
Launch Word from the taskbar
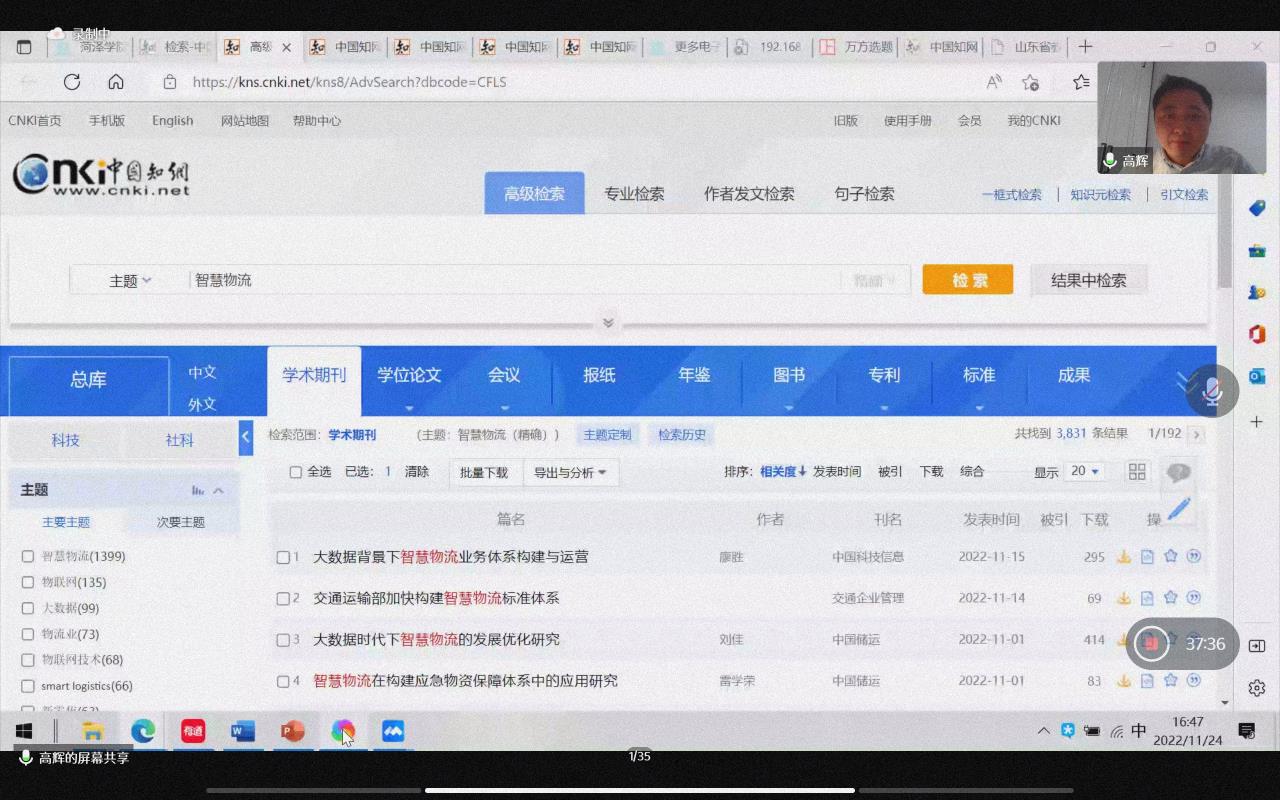click(243, 732)
